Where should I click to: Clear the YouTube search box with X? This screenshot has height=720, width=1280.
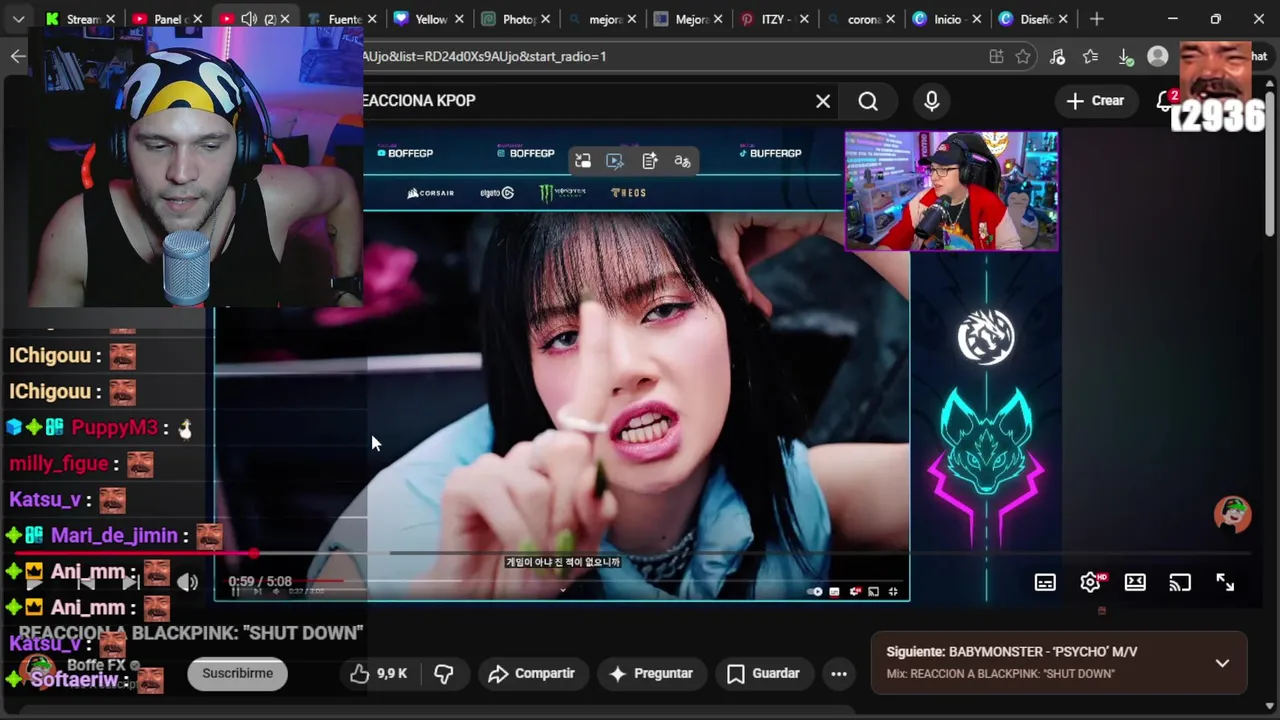(823, 101)
